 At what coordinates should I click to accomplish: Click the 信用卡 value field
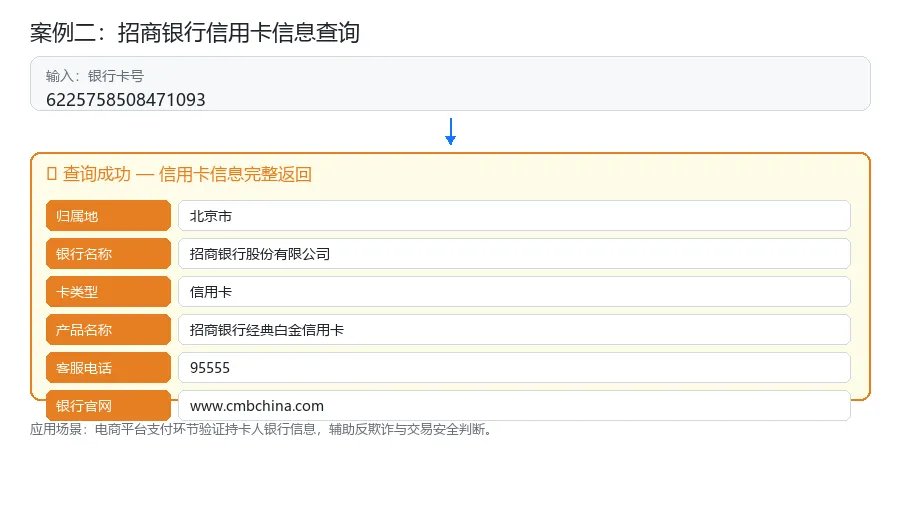tap(514, 292)
